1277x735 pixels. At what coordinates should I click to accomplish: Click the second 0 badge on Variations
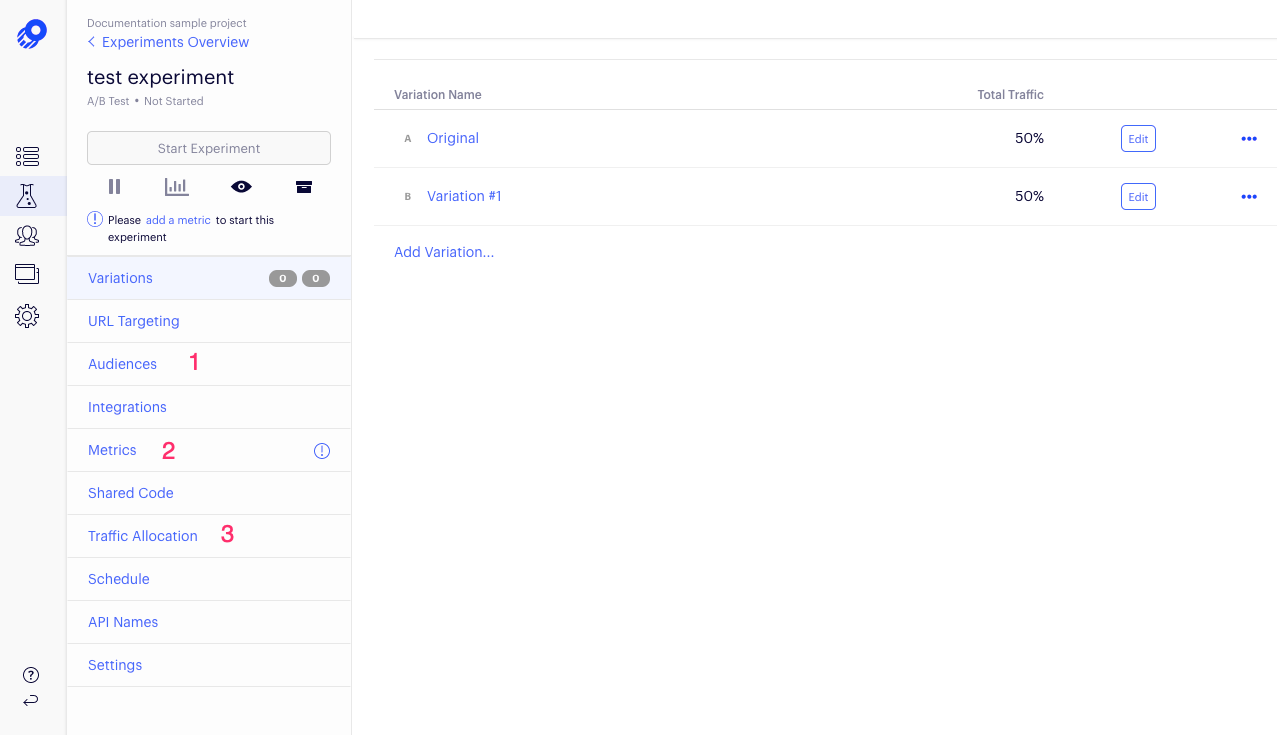tap(316, 279)
